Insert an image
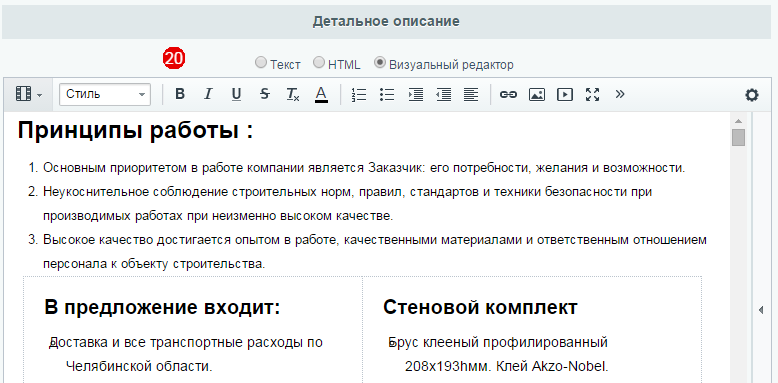Screen dimensions: 778x383 536,94
